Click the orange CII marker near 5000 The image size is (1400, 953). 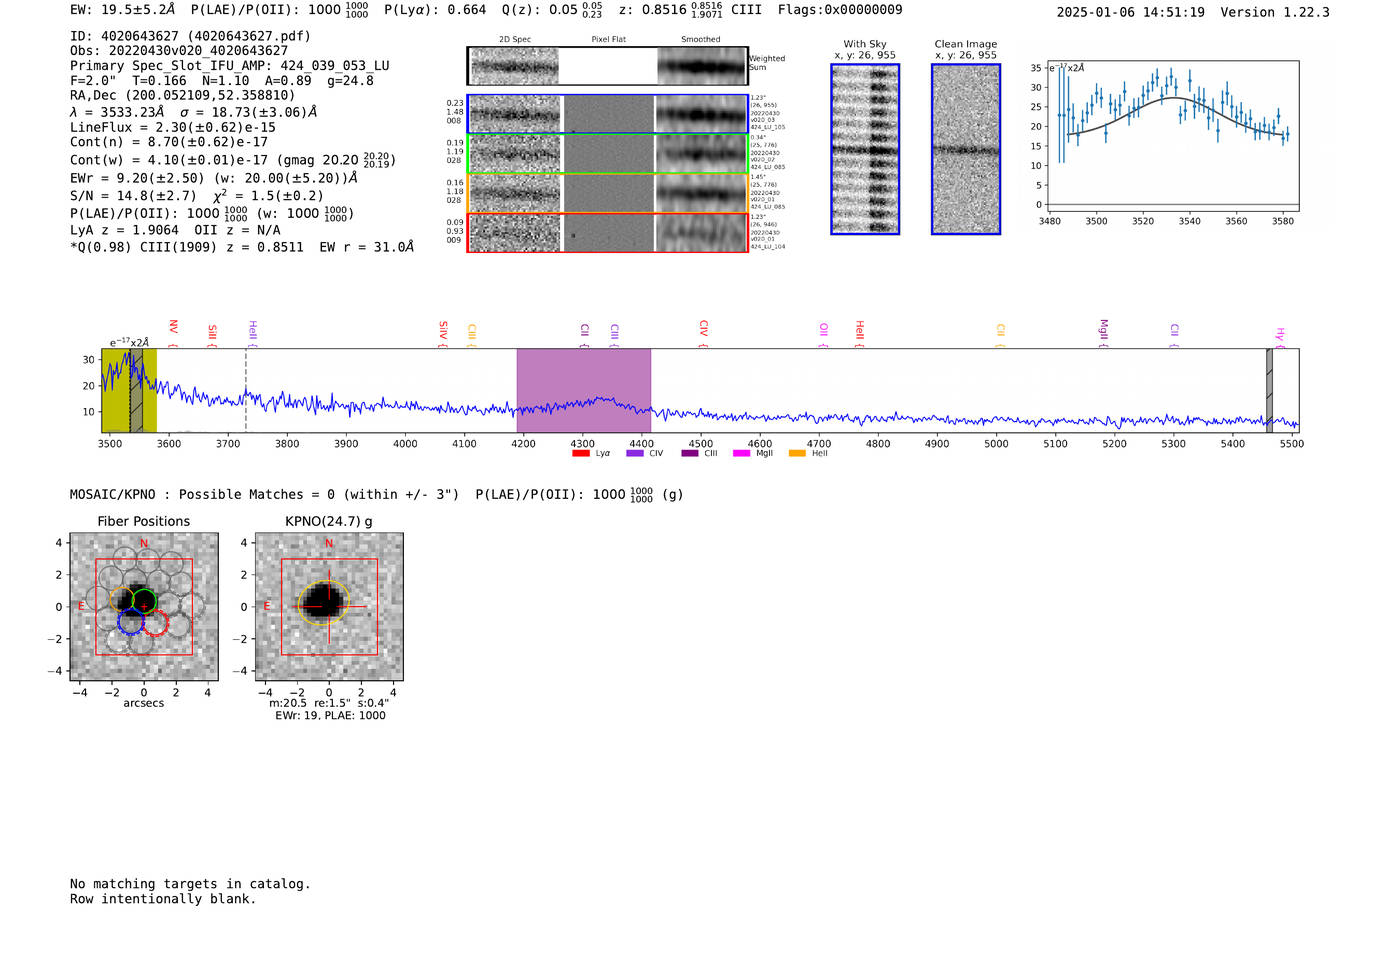(1000, 330)
